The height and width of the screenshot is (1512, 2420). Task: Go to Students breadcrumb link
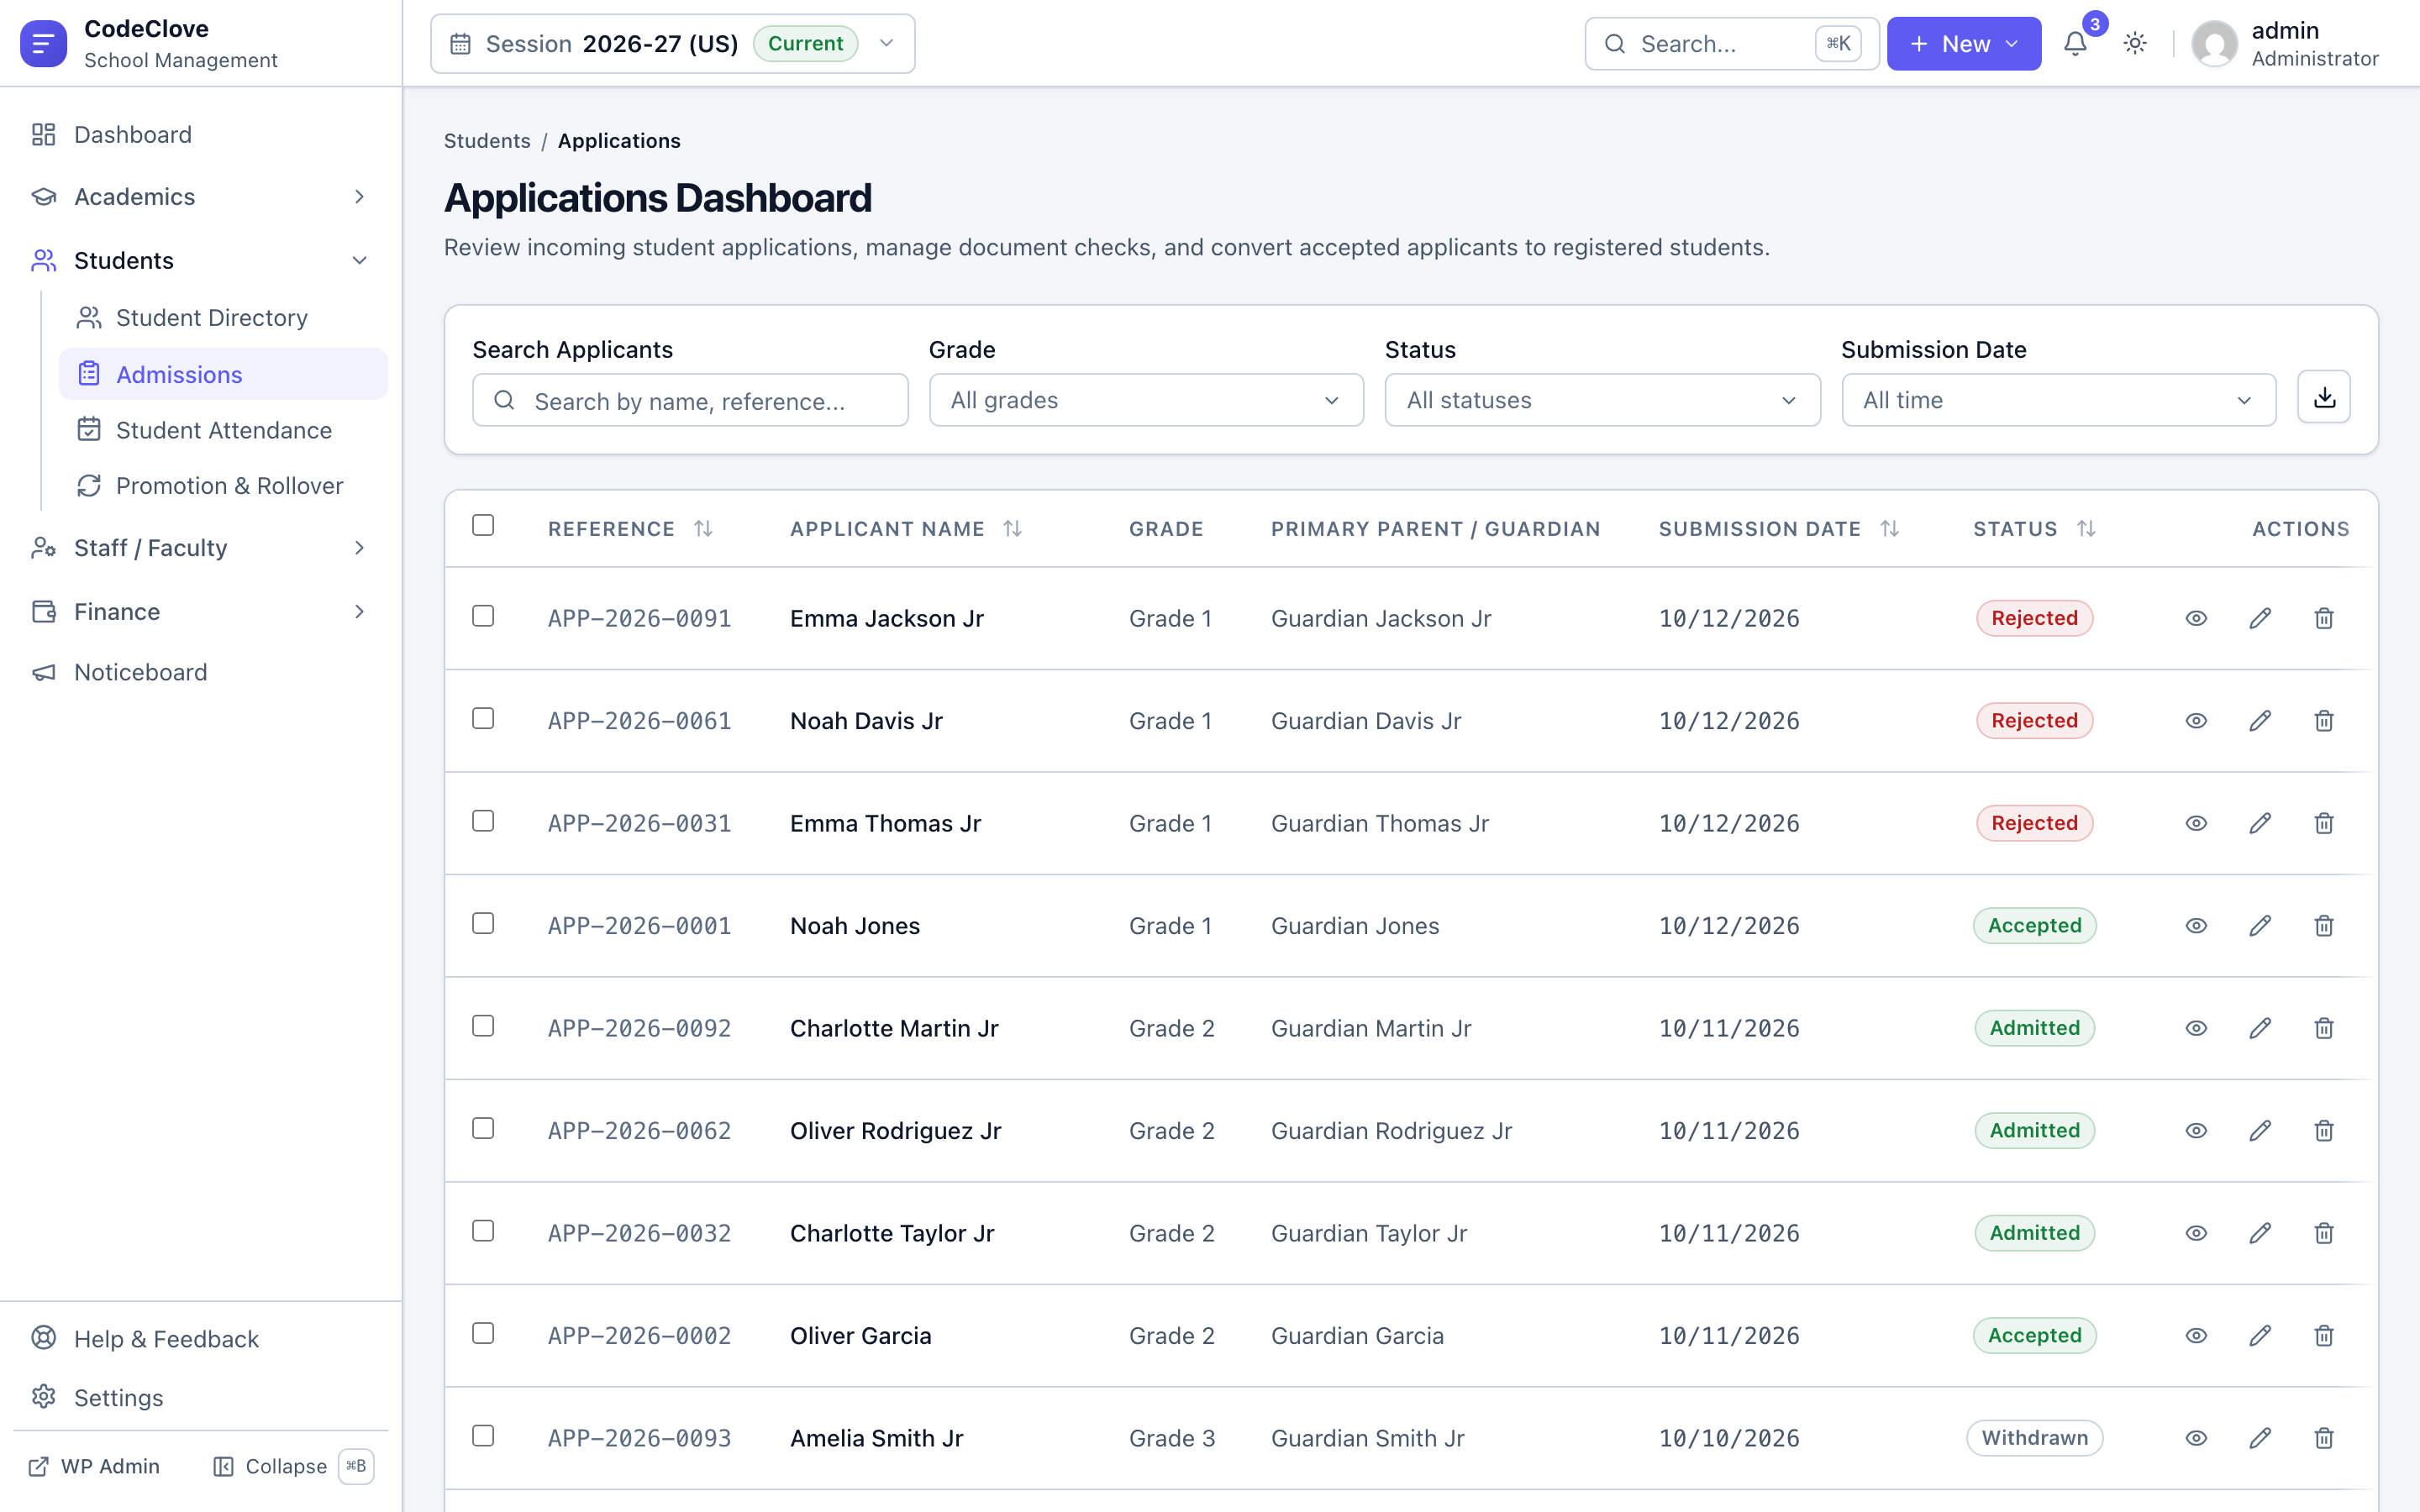point(487,141)
